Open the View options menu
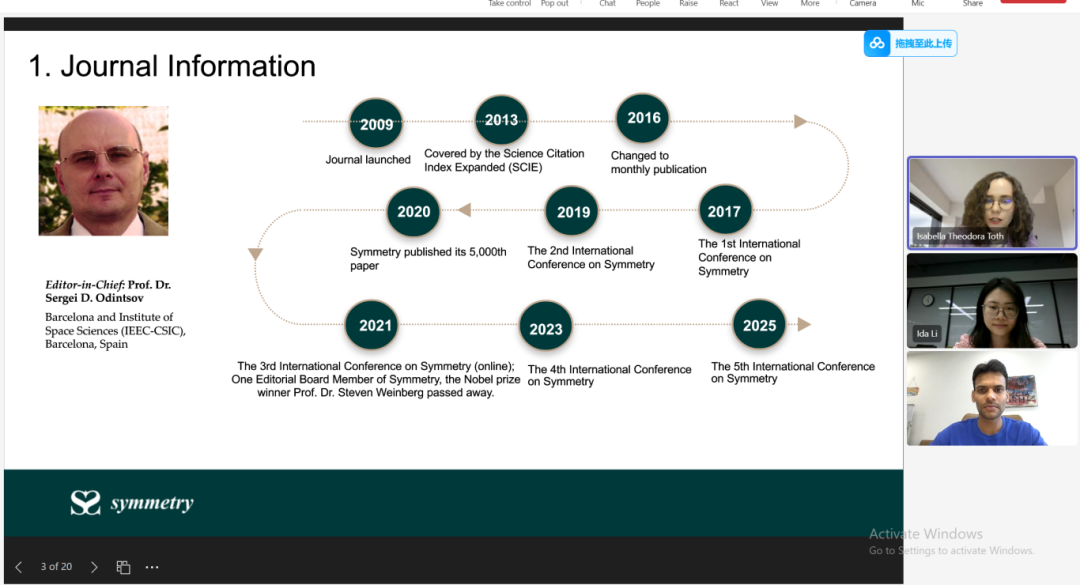 point(769,4)
